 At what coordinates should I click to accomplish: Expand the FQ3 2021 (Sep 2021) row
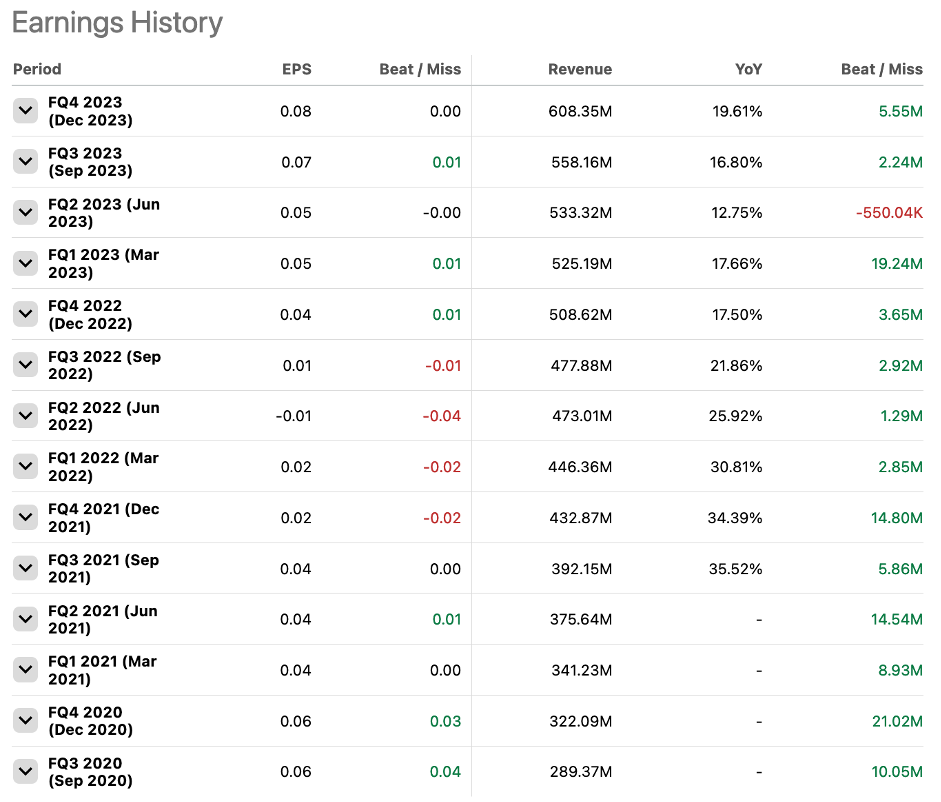pyautogui.click(x=25, y=568)
